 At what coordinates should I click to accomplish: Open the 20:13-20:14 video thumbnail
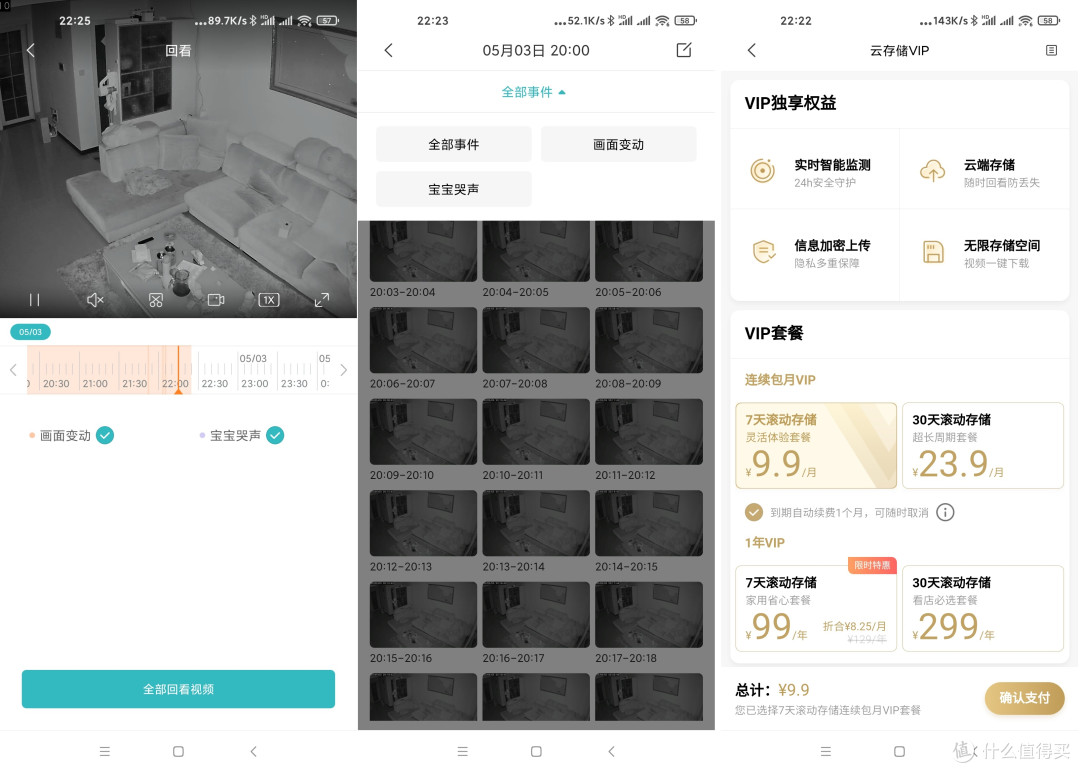pyautogui.click(x=536, y=524)
